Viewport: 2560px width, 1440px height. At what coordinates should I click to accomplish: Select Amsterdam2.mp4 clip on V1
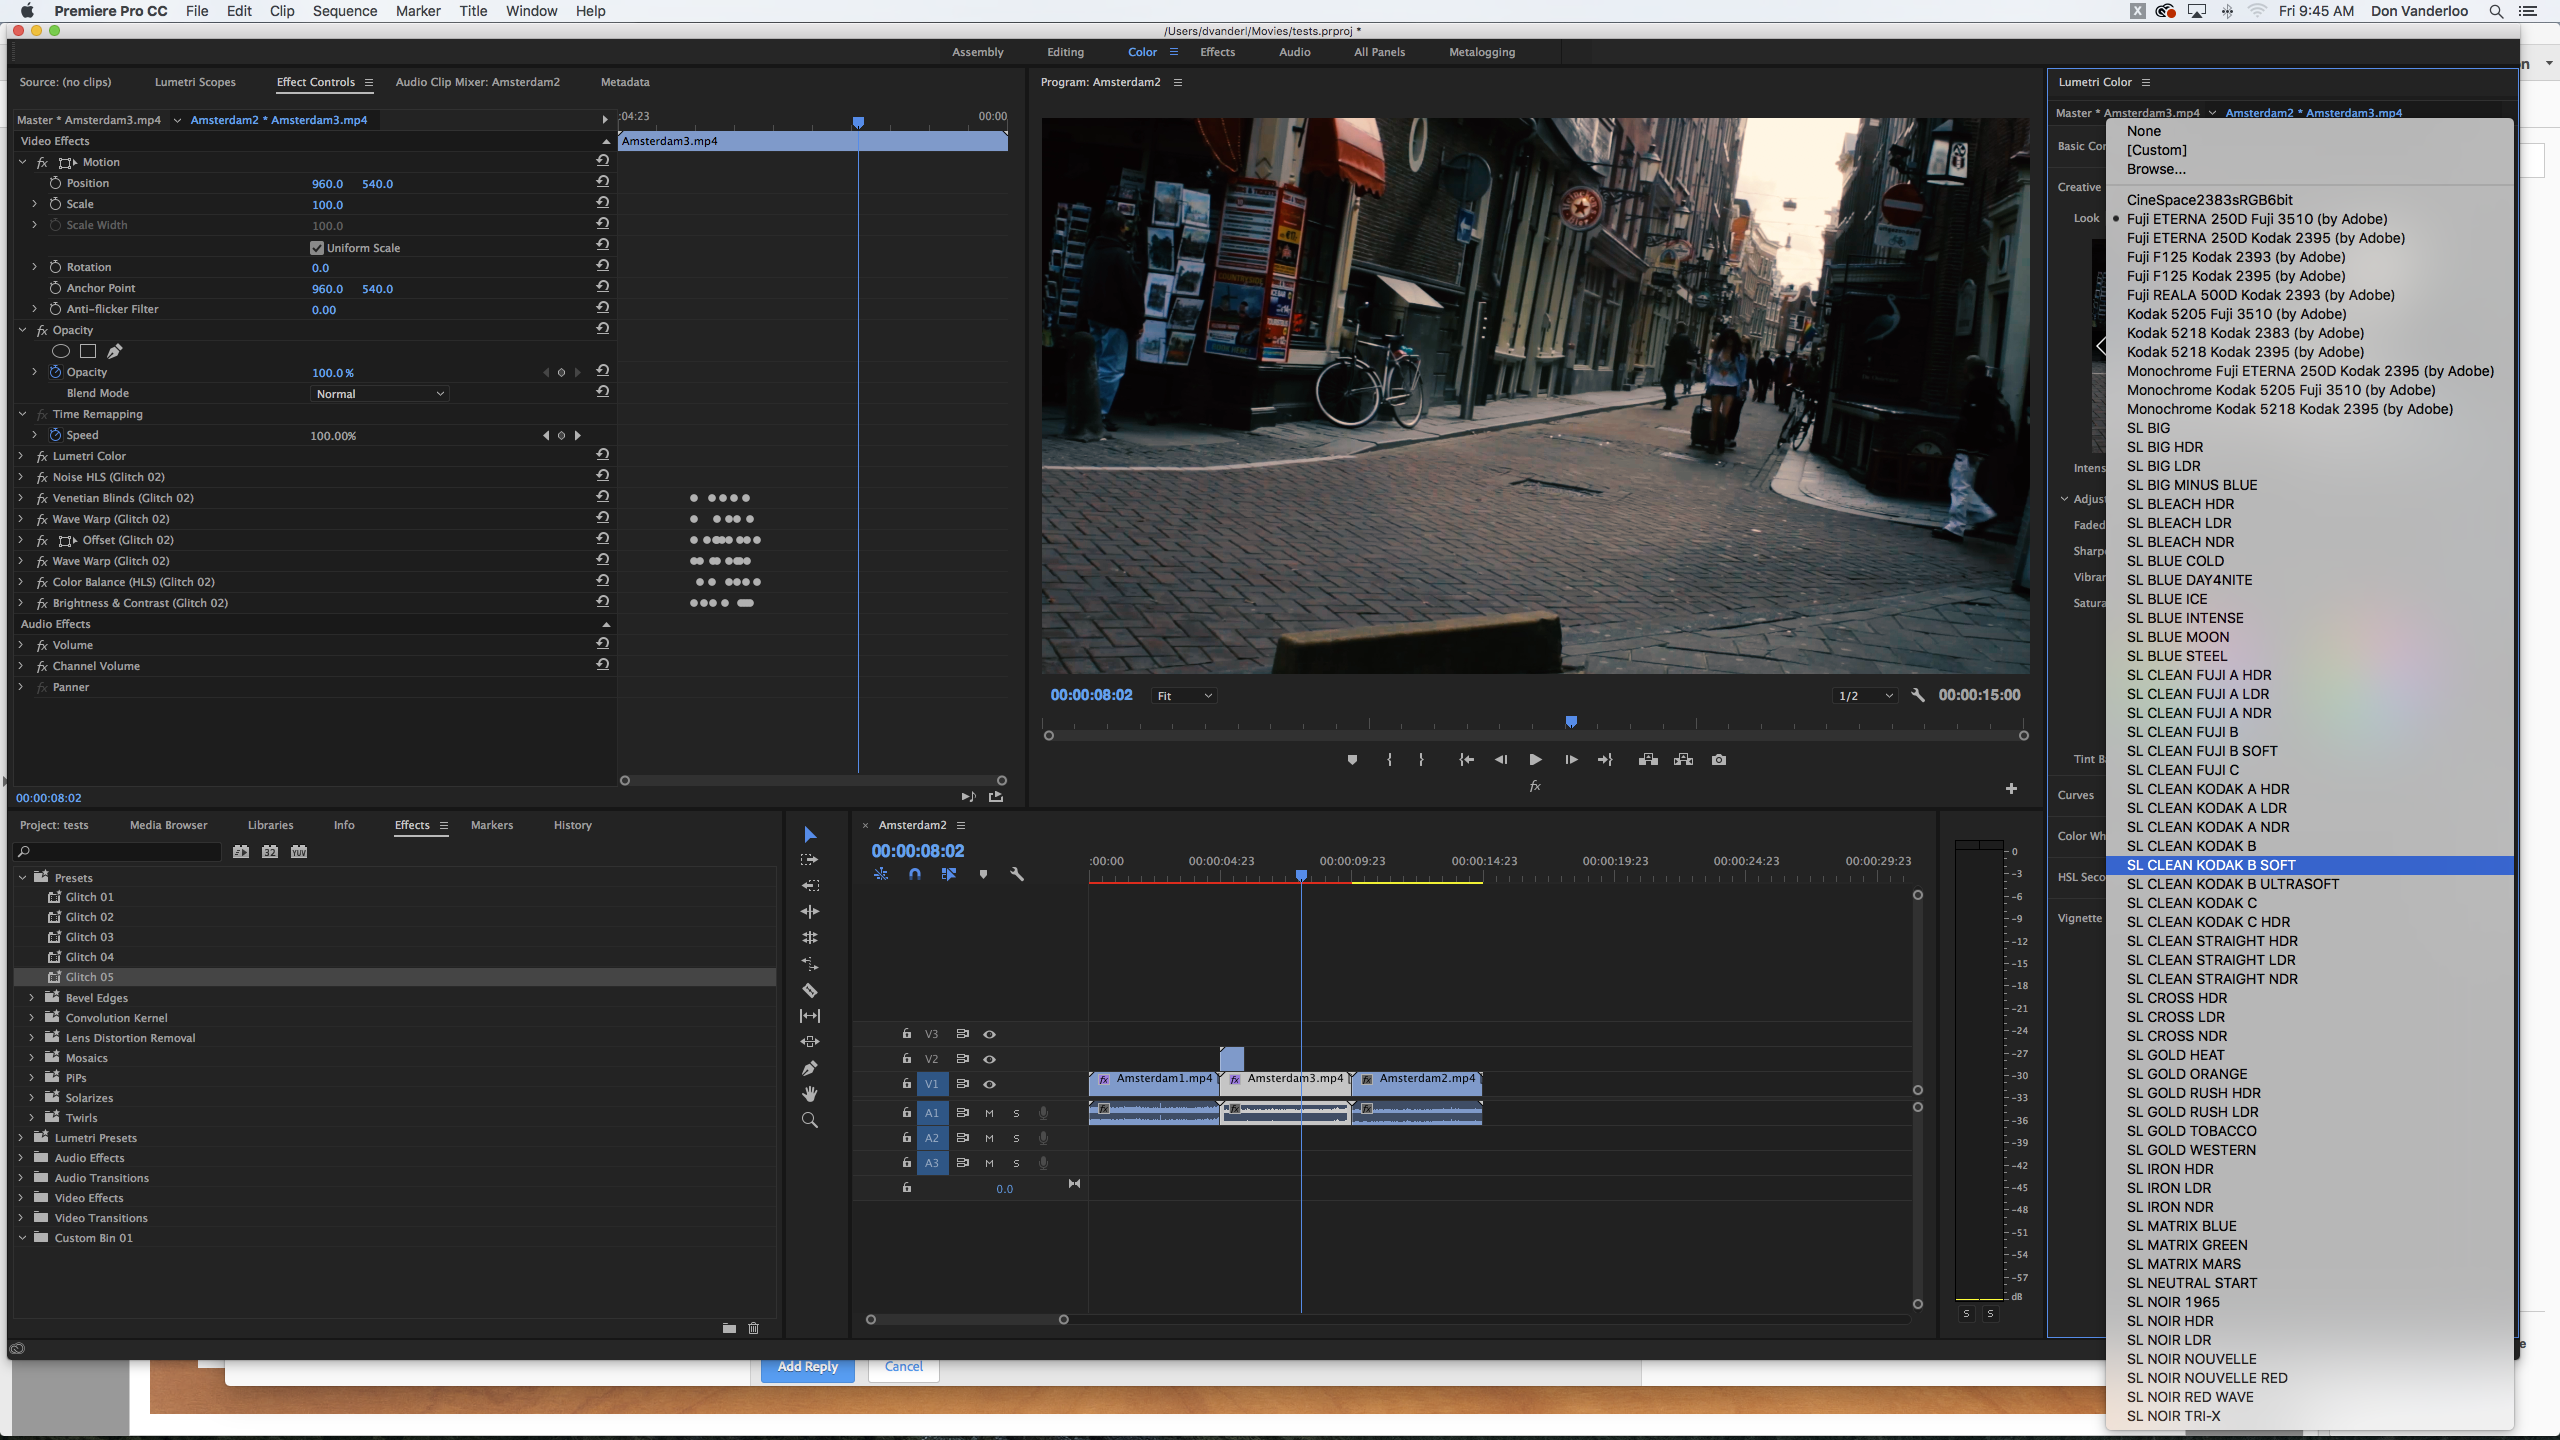[x=1417, y=1082]
